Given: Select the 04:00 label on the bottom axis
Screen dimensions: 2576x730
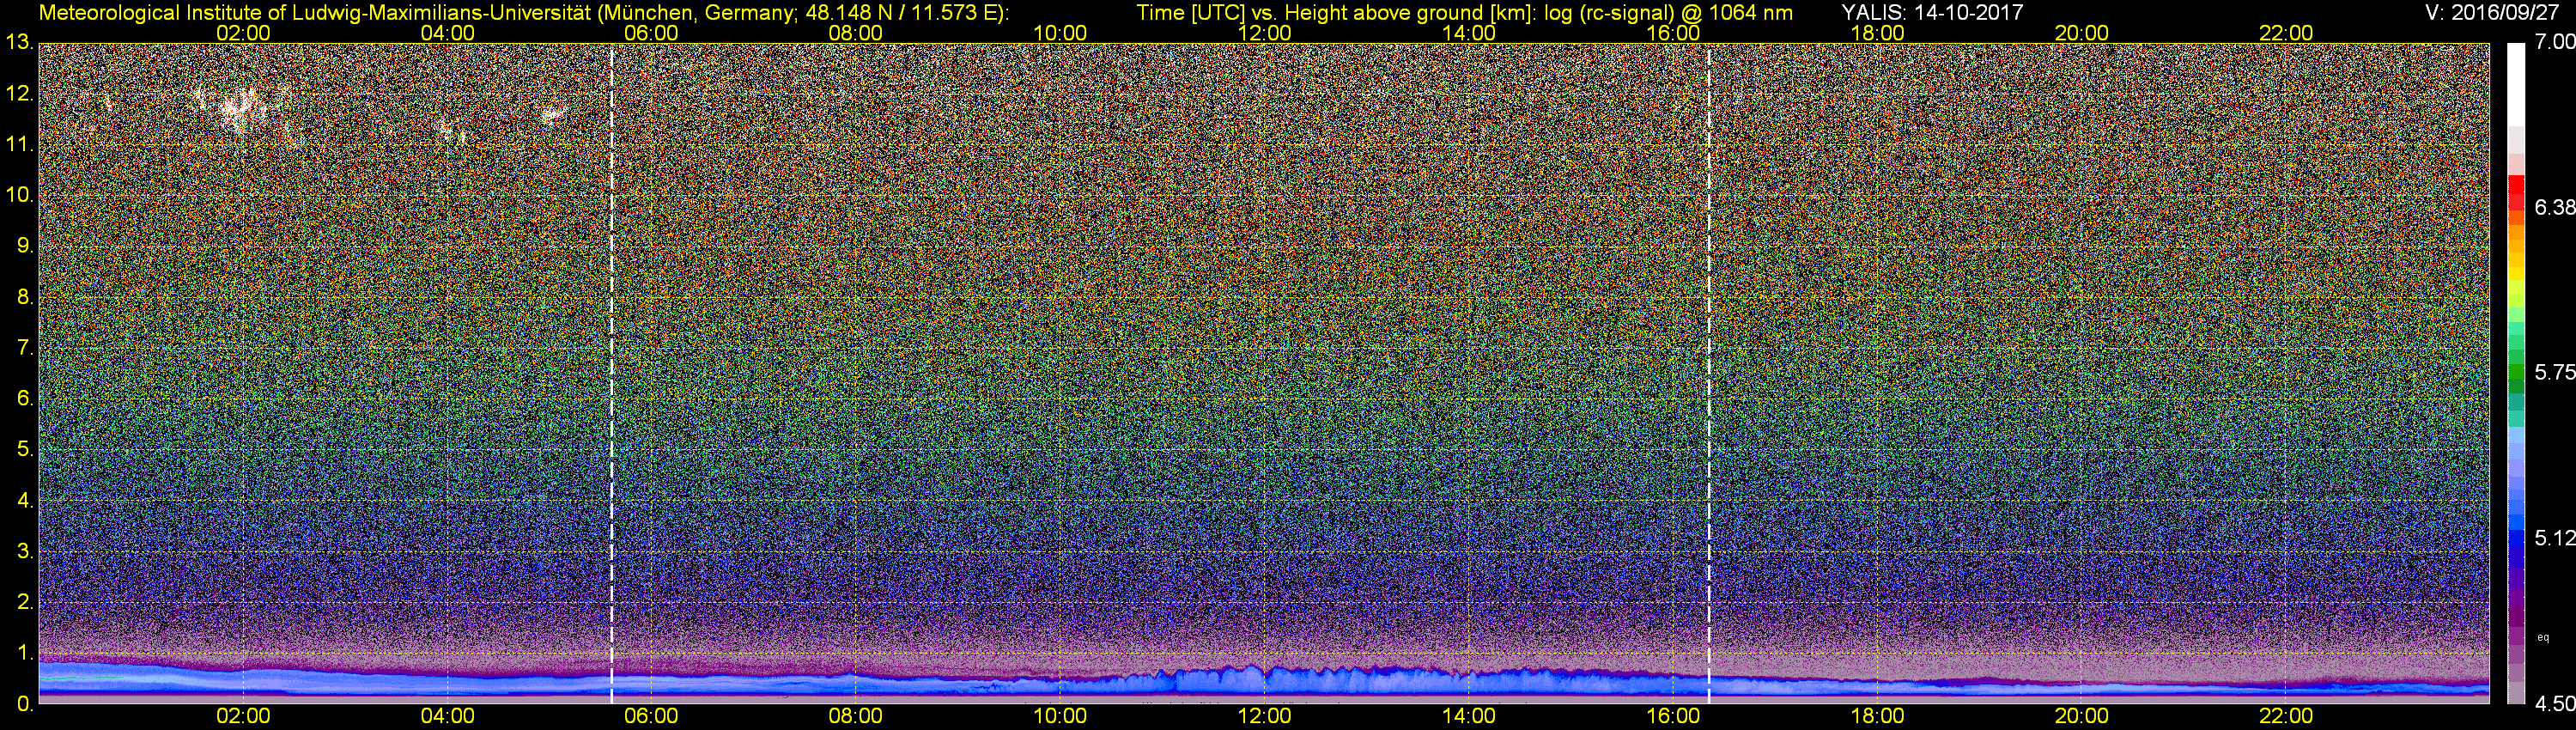Looking at the screenshot, I should coord(447,717).
